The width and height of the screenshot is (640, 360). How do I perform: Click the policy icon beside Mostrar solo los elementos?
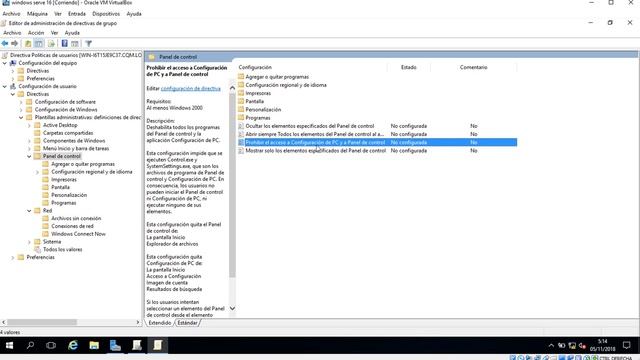[x=241, y=151]
